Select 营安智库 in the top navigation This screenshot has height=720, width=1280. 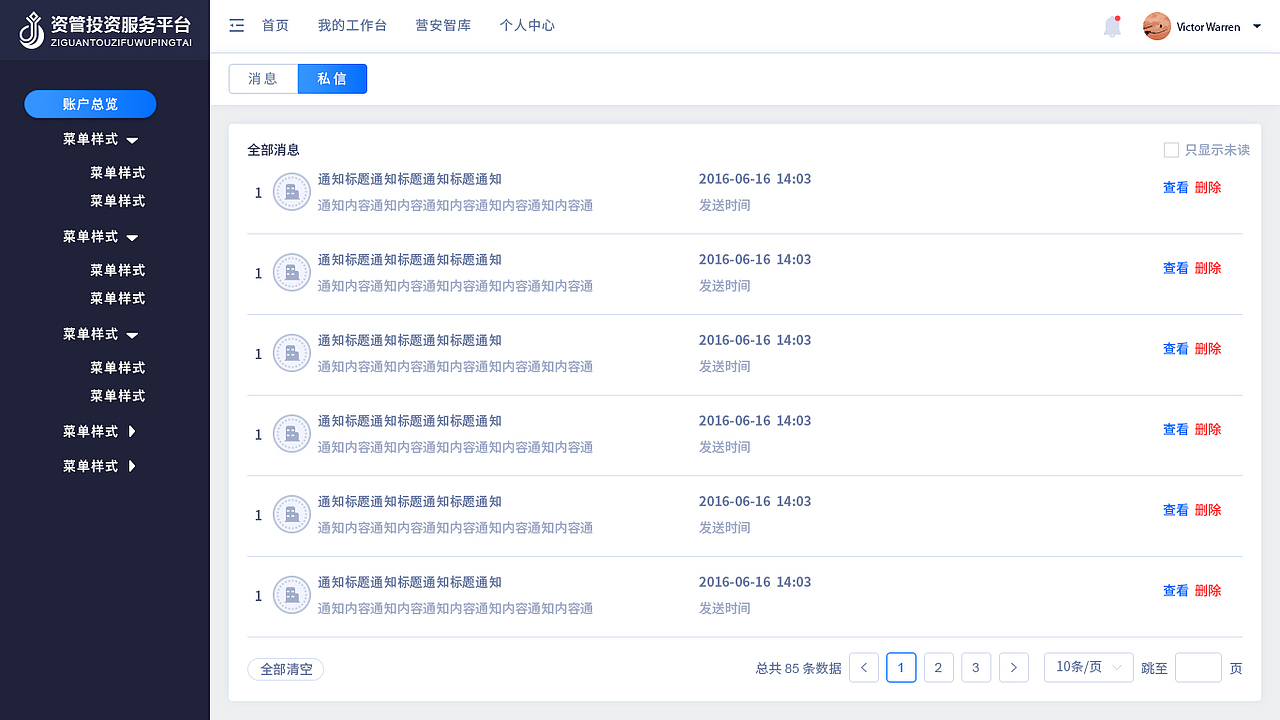443,25
